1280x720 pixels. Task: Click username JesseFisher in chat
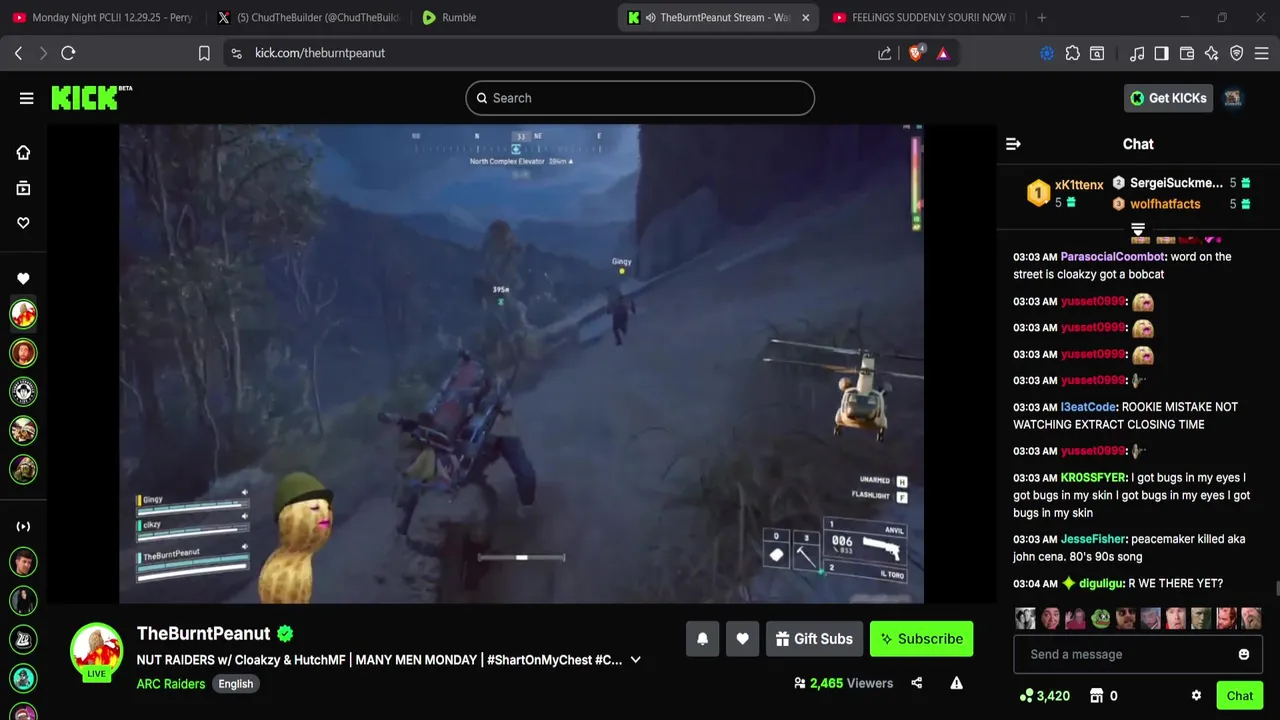[x=1093, y=539]
